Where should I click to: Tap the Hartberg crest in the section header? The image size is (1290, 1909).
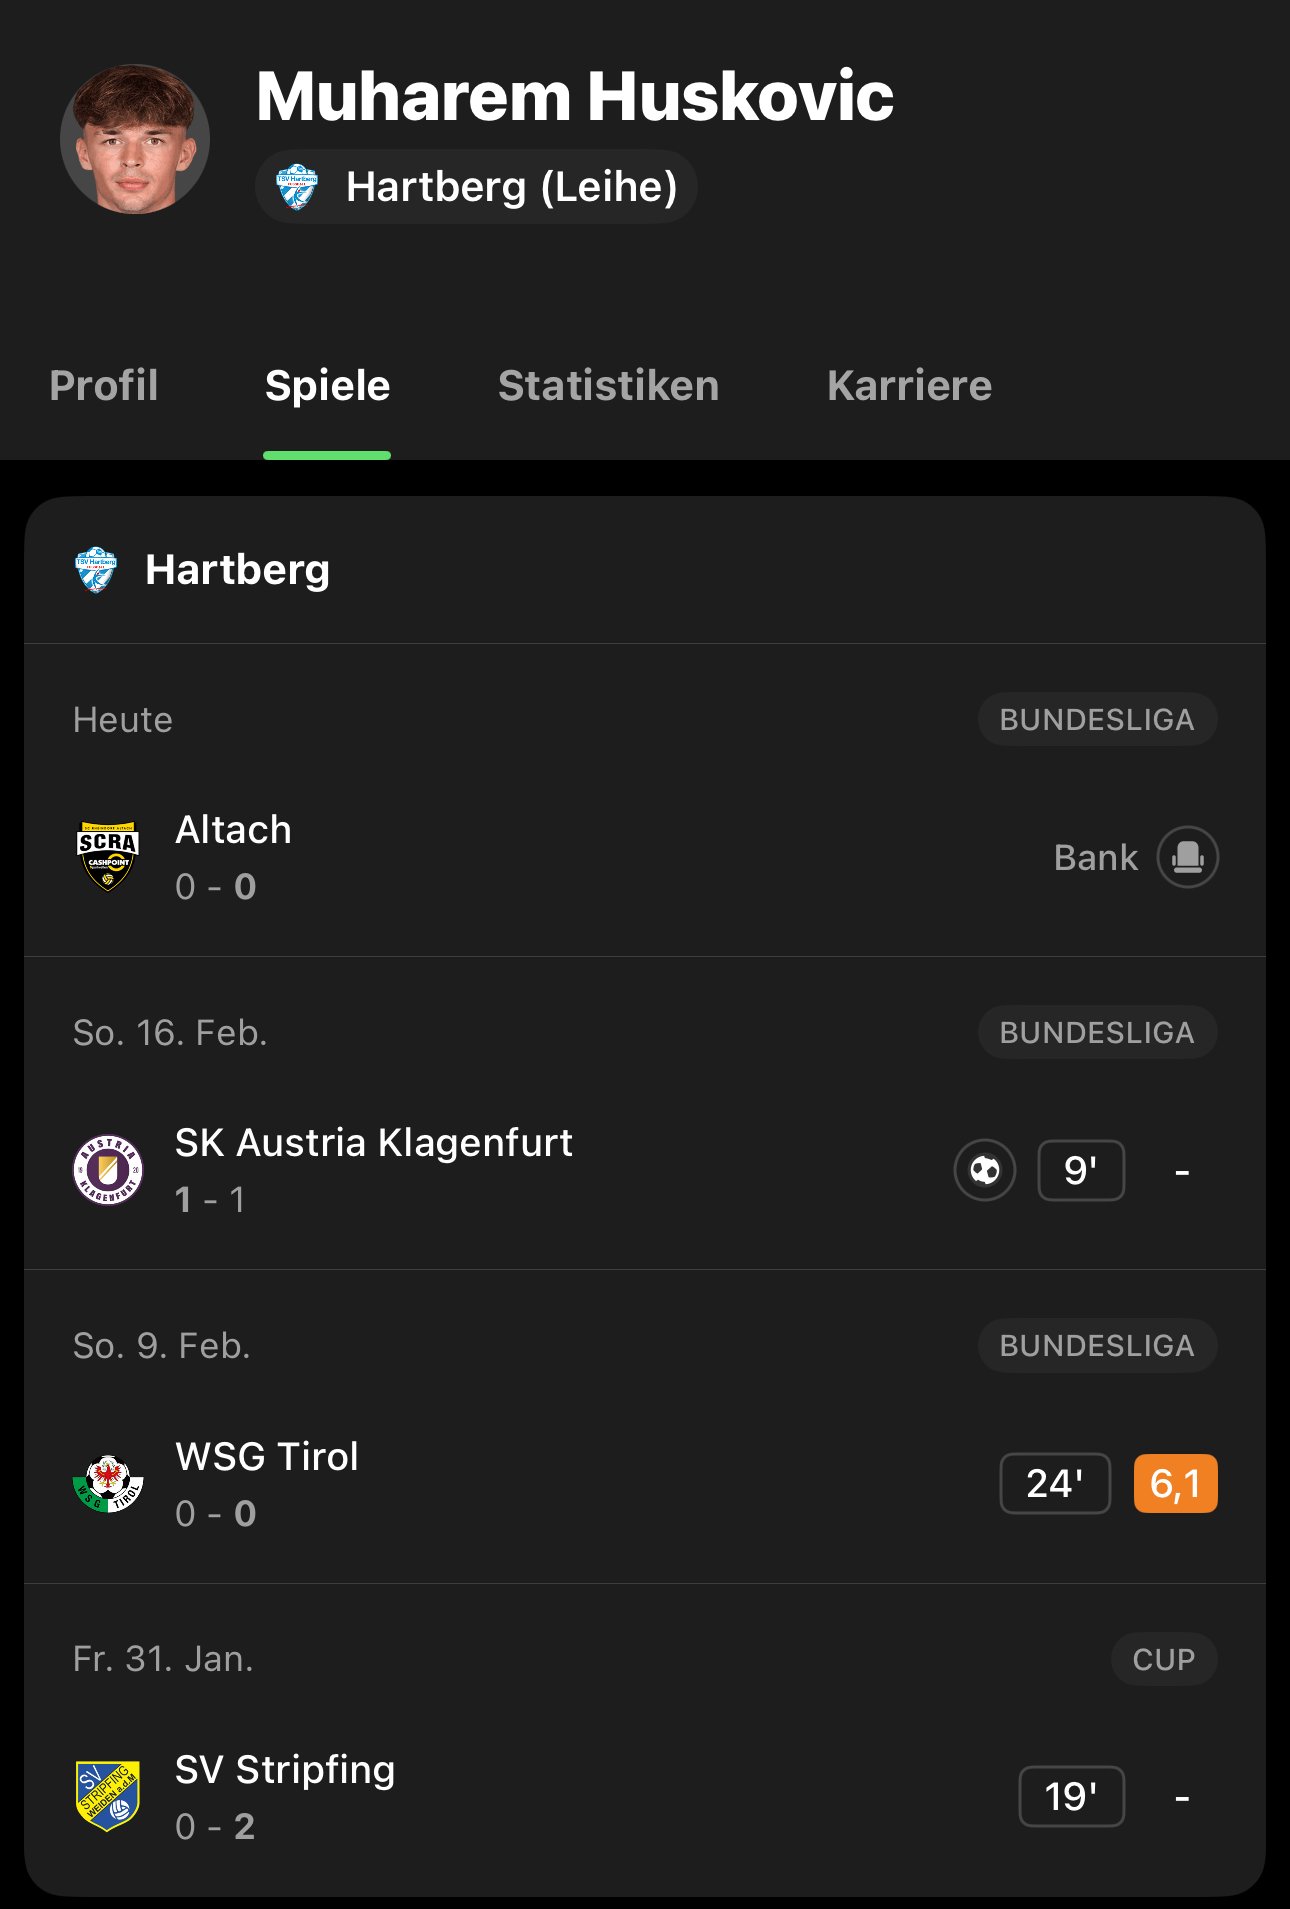coord(96,570)
